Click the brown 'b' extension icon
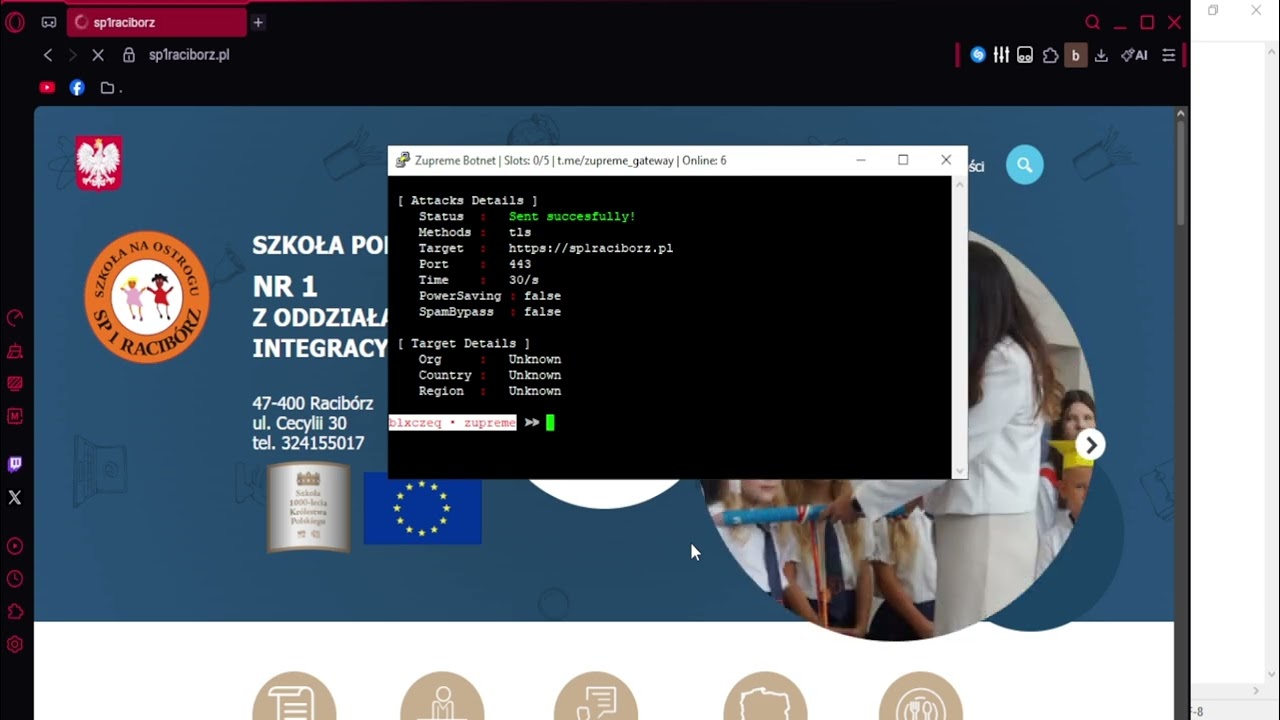Screen dimensions: 1280x720 [x=1076, y=55]
